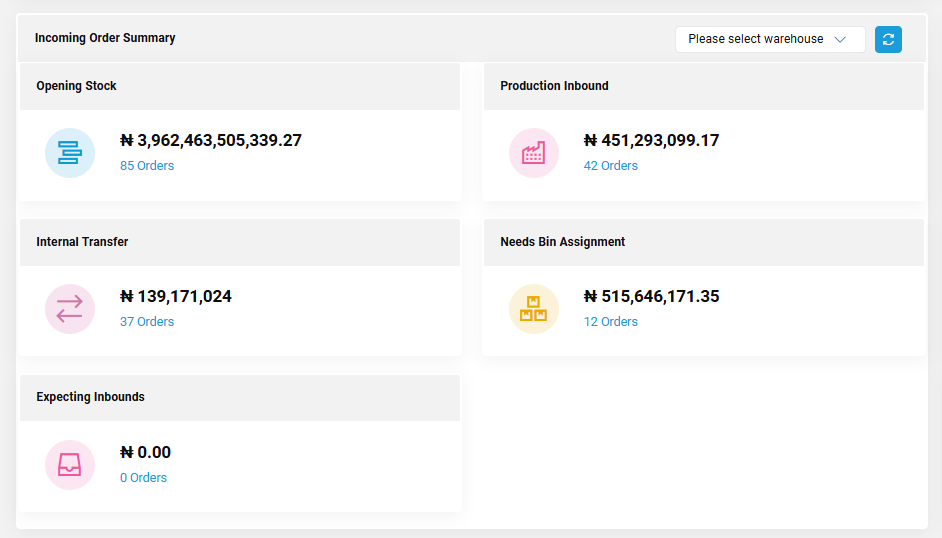Select the Internal Transfer card header

(240, 243)
